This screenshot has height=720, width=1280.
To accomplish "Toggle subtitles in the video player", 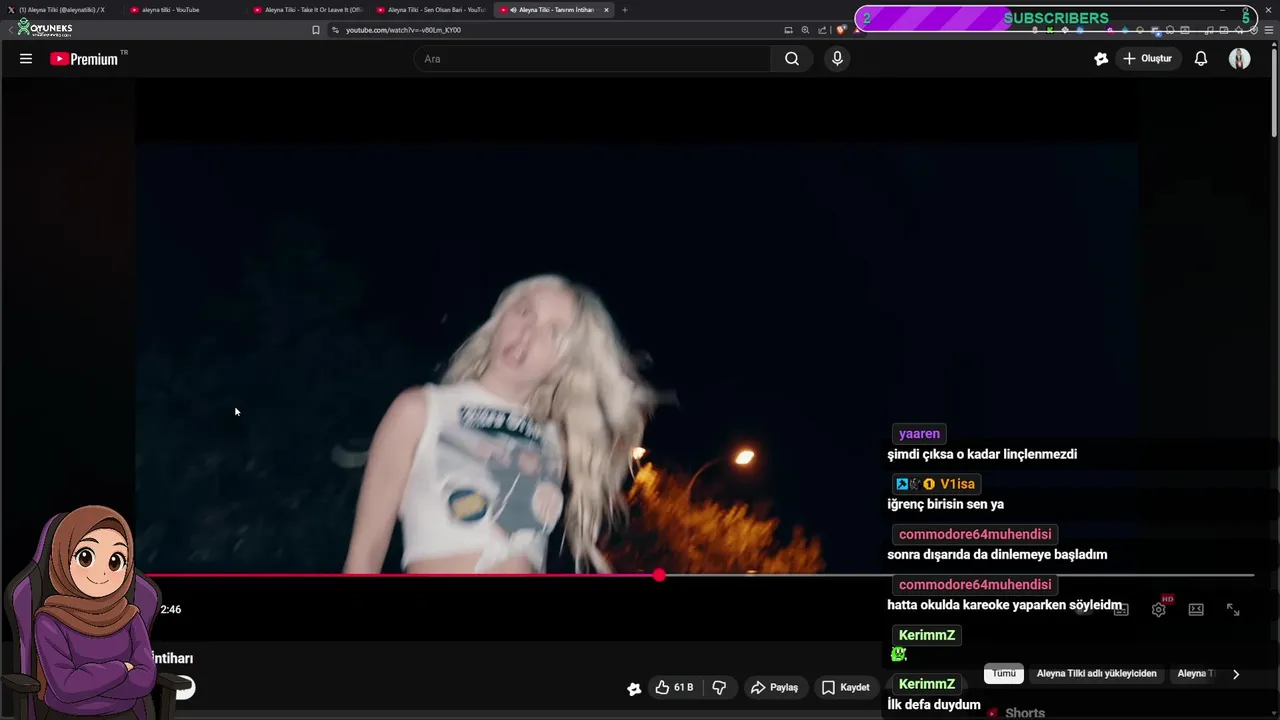I will tap(1121, 609).
